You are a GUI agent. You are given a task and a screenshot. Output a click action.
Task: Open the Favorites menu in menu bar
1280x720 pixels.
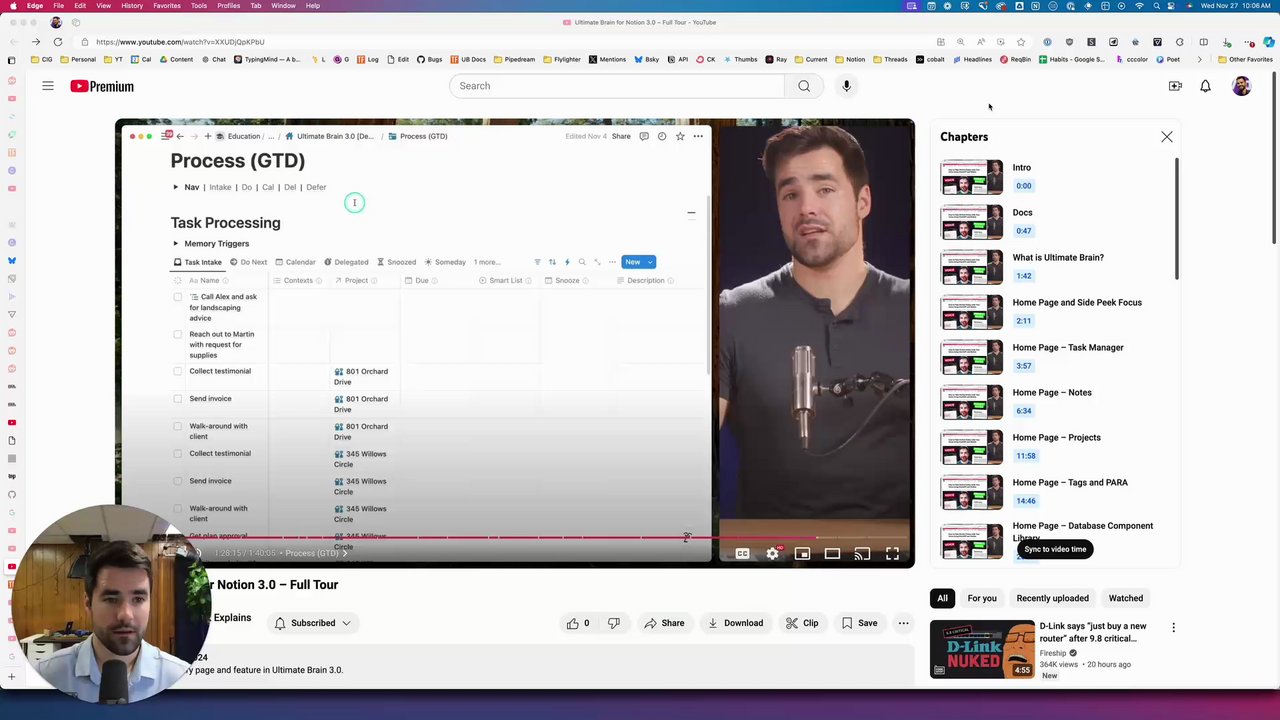click(167, 6)
